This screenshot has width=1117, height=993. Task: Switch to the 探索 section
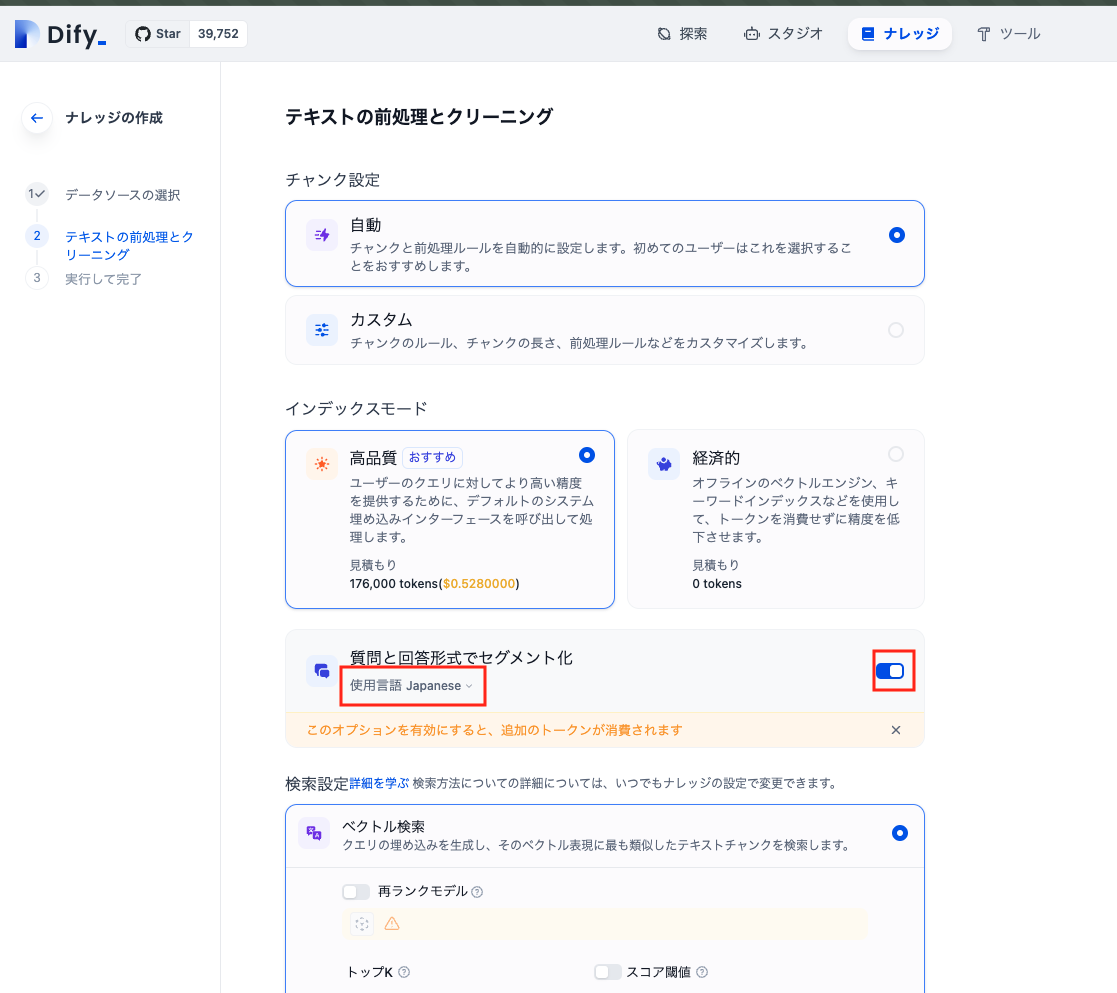(x=682, y=33)
